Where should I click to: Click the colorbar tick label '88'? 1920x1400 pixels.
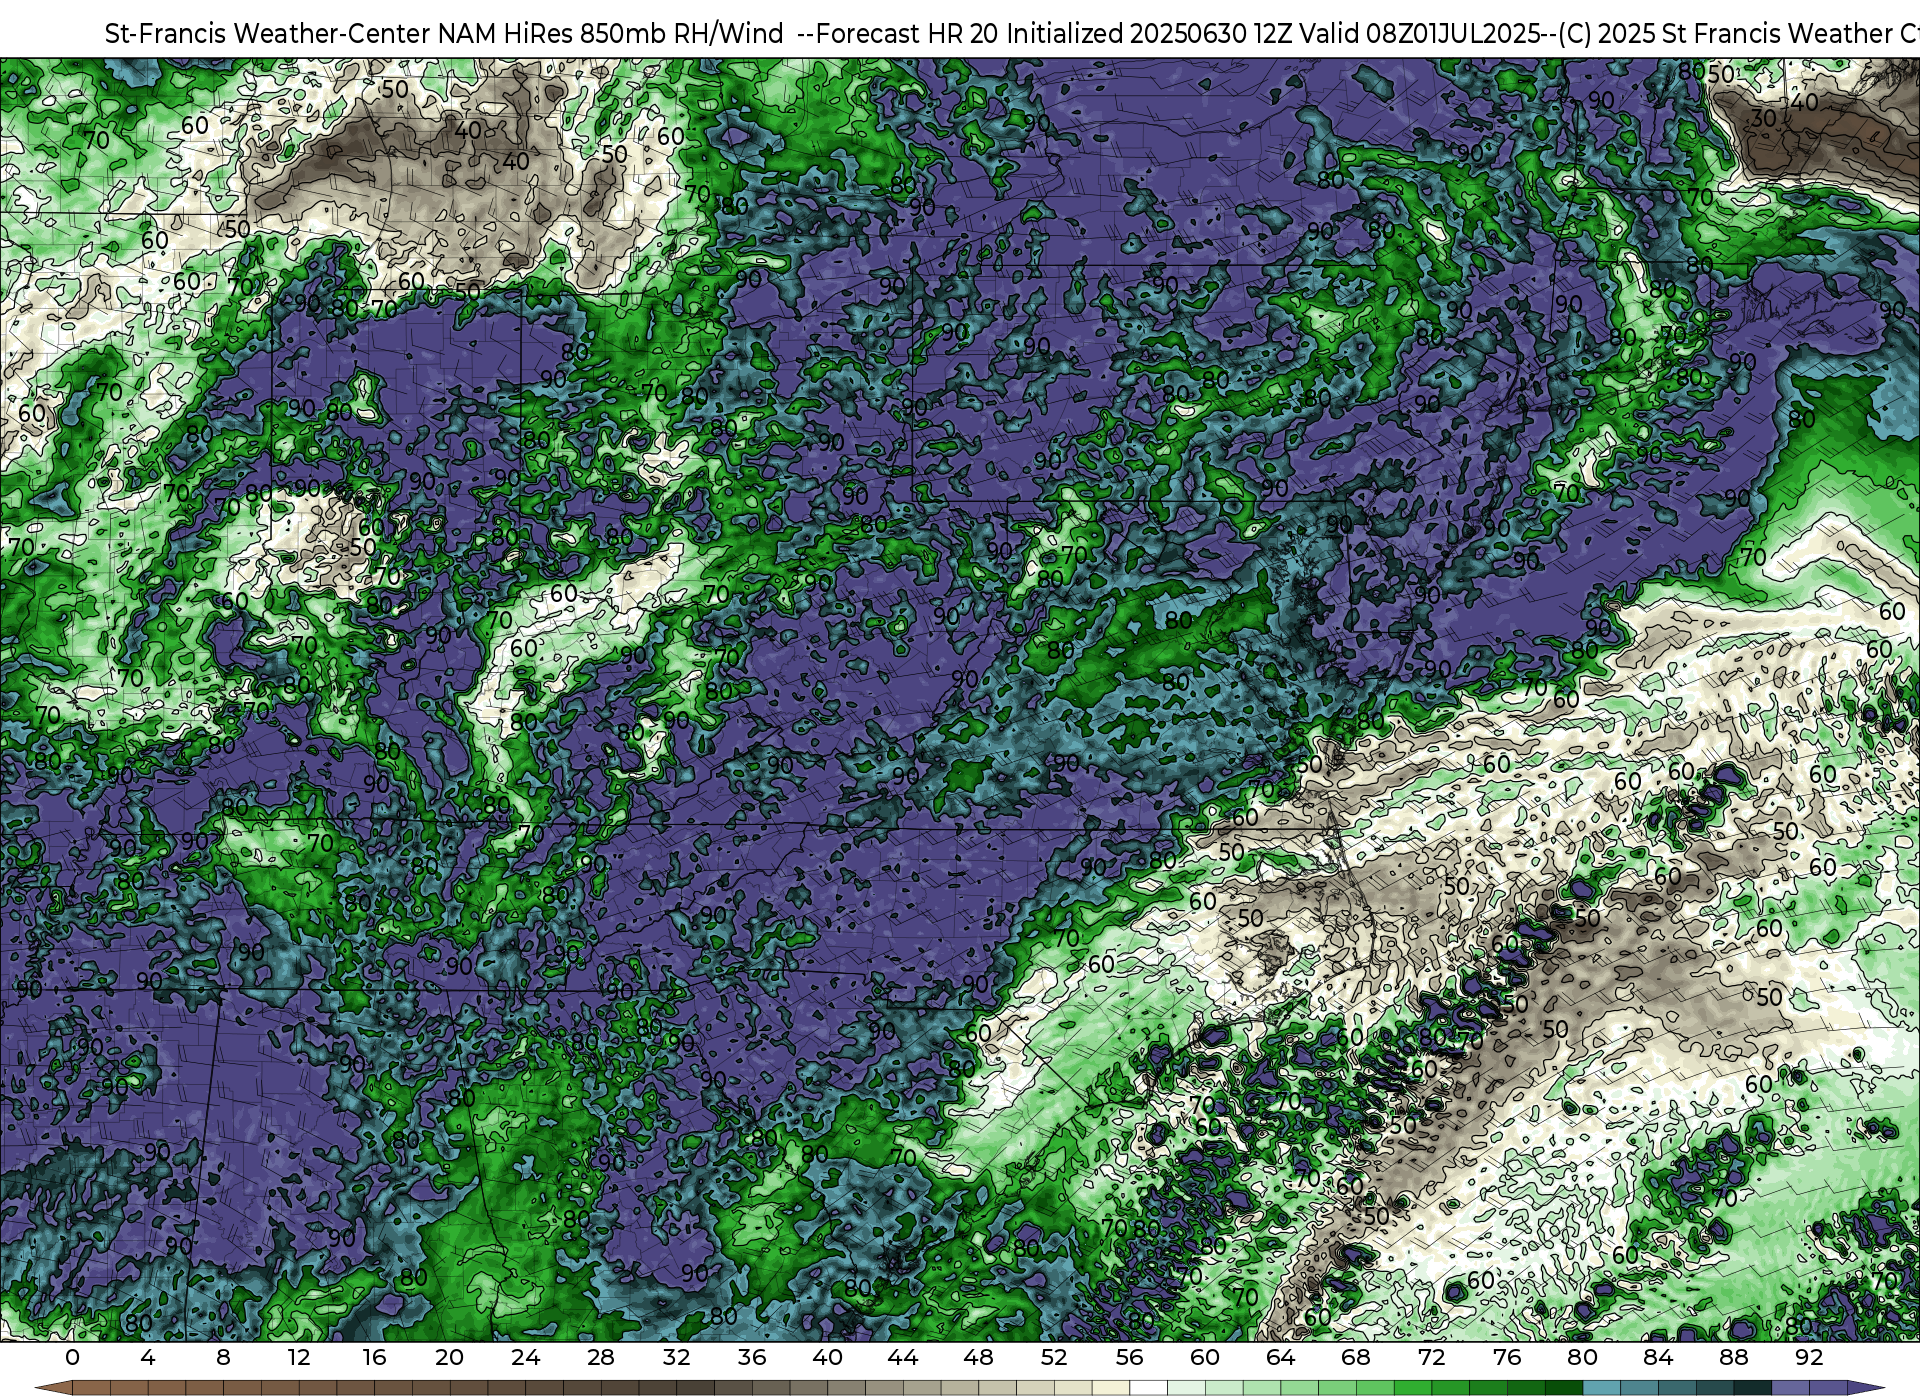[x=1734, y=1357]
